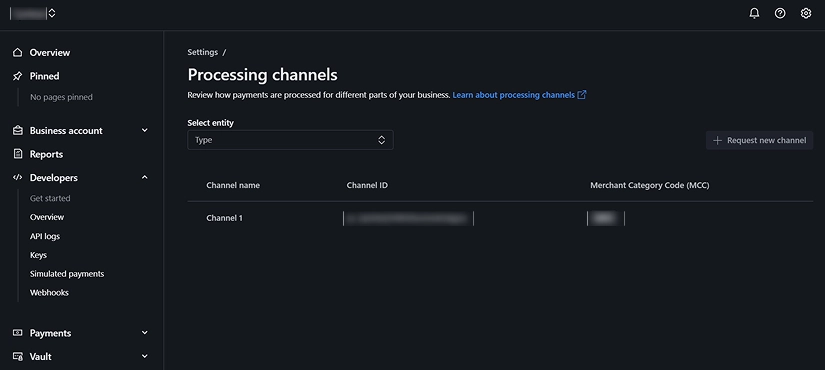This screenshot has height=370, width=825.
Task: Click the No pages pinned text
Action: click(x=61, y=97)
